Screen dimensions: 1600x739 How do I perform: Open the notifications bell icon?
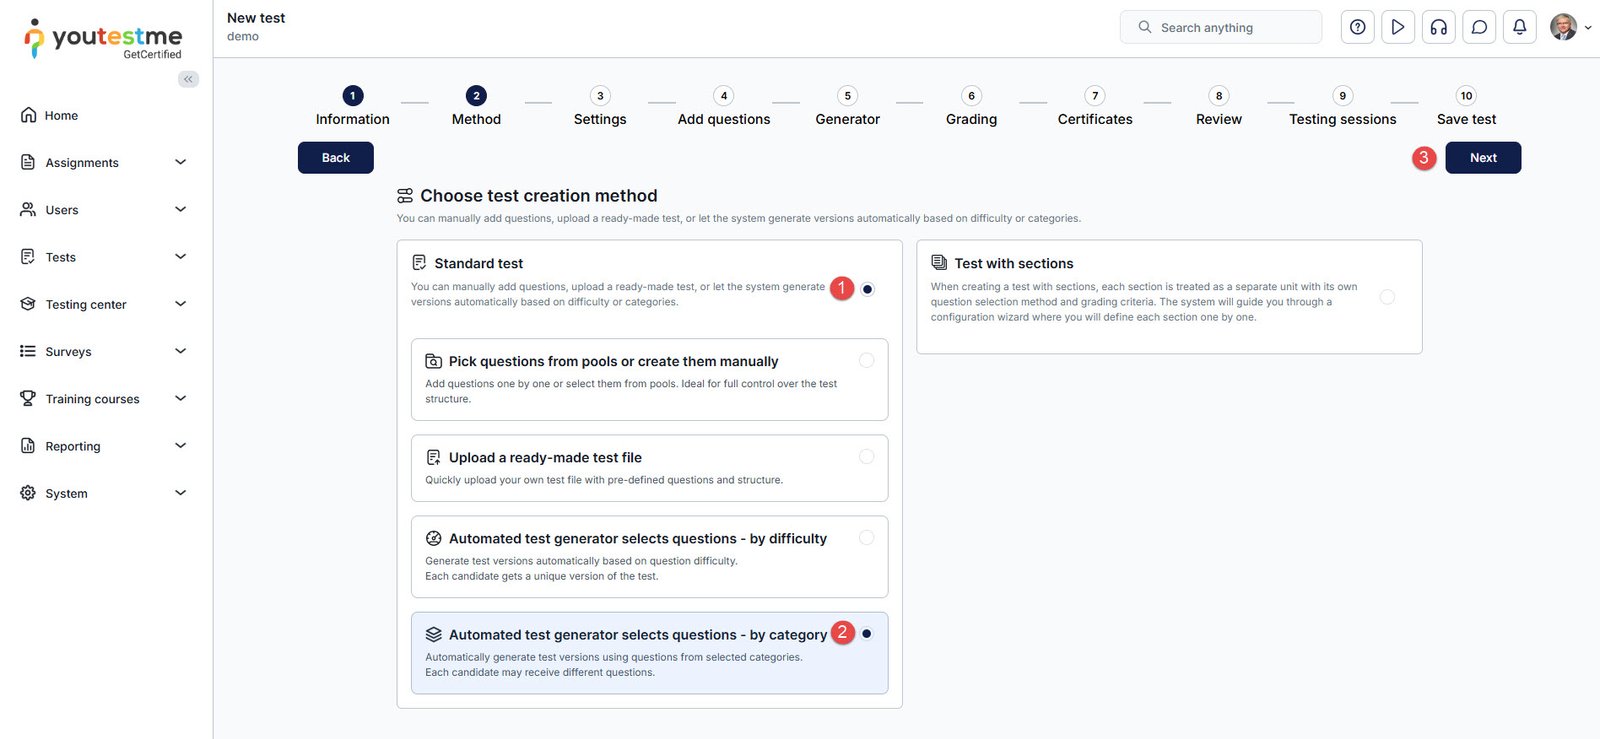click(1519, 27)
